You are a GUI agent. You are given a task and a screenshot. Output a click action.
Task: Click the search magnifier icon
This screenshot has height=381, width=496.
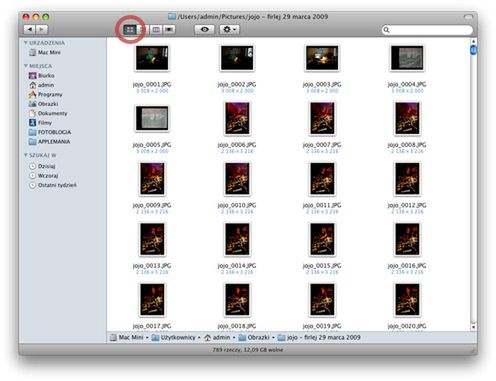(x=387, y=30)
